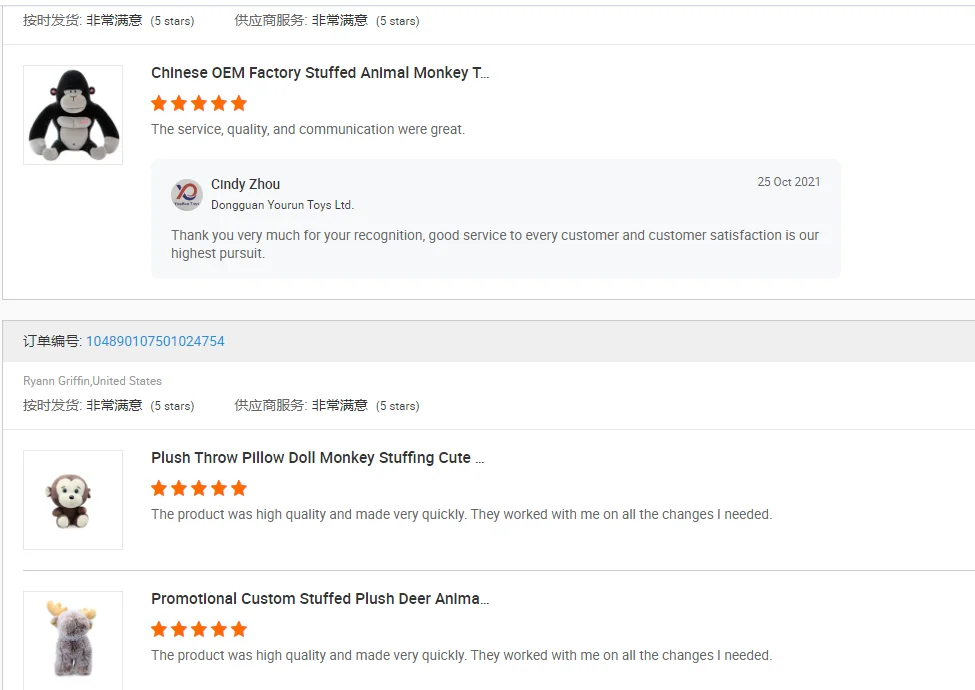The image size is (975, 690).
Task: Click the 25 Oct 2021 reply date
Action: (x=788, y=182)
